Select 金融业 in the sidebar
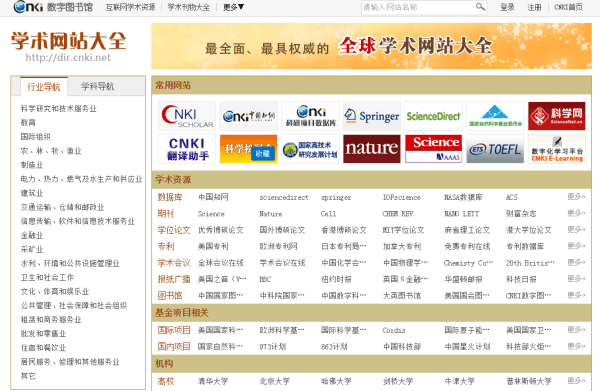The image size is (600, 391). [32, 235]
